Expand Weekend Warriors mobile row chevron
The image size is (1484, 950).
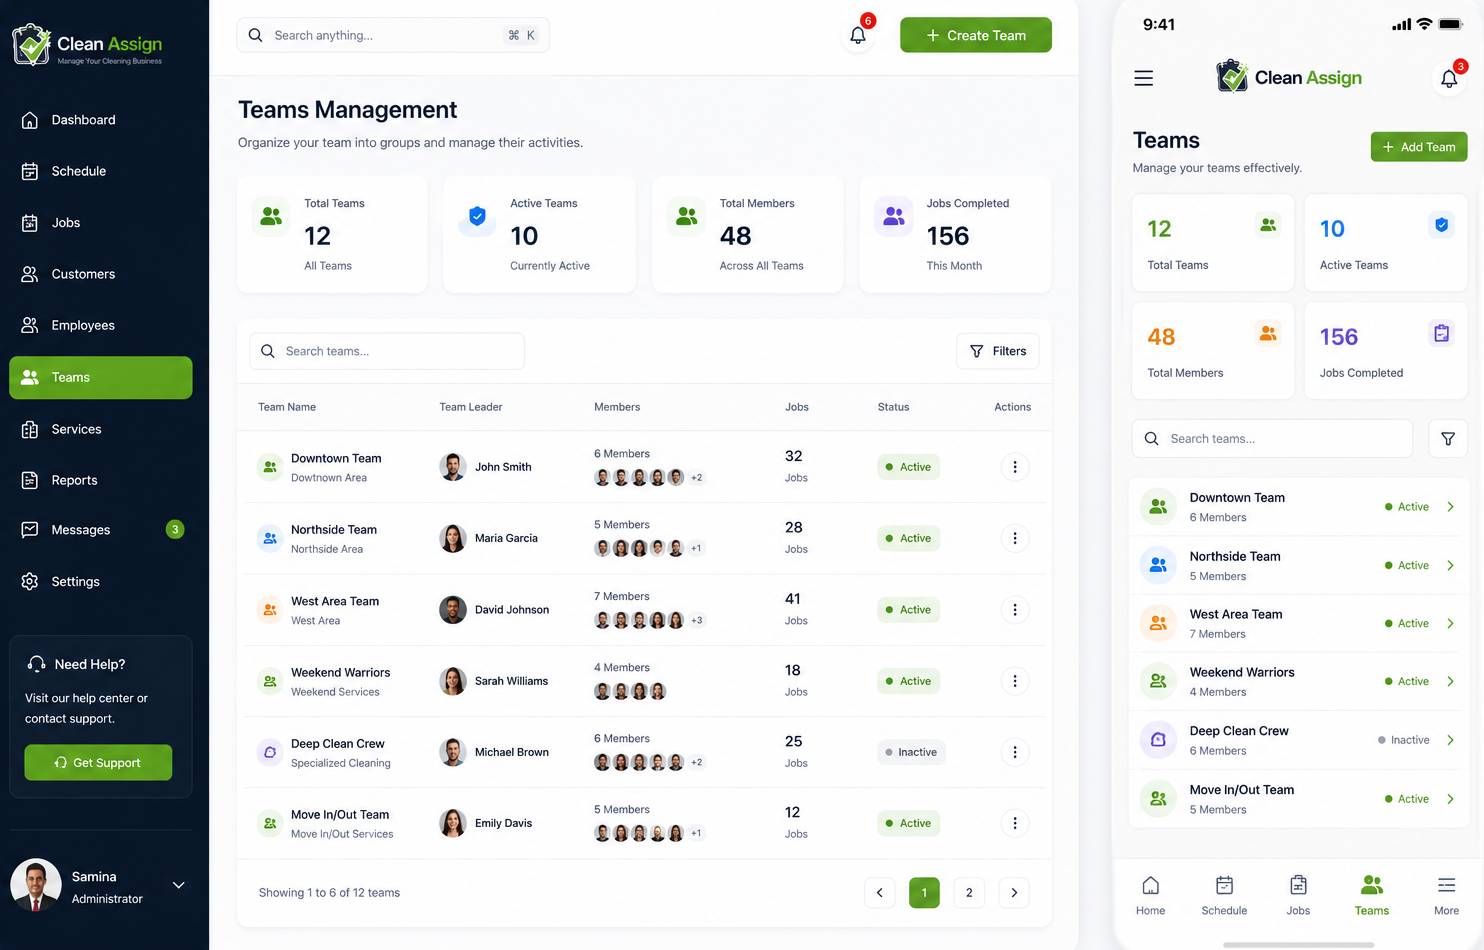pos(1450,682)
